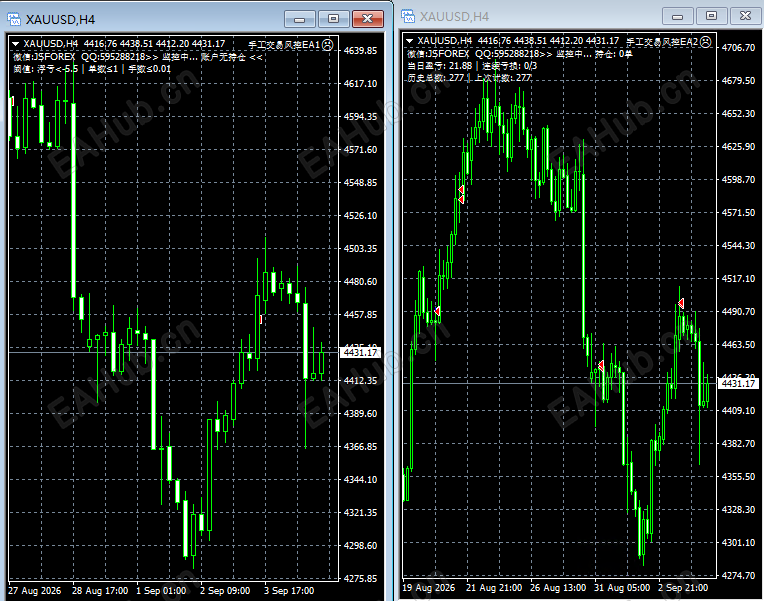764x601 pixels.
Task: Select the red trade arrow near 4490.70 at chart left
Action: [x=437, y=311]
